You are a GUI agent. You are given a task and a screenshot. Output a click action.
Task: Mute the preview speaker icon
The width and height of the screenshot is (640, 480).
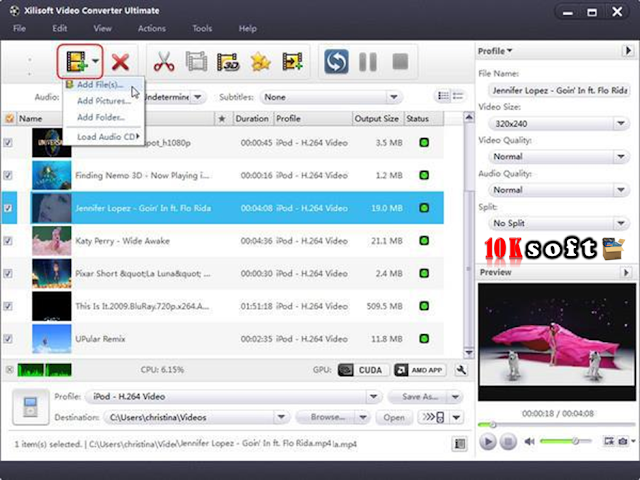(x=530, y=441)
